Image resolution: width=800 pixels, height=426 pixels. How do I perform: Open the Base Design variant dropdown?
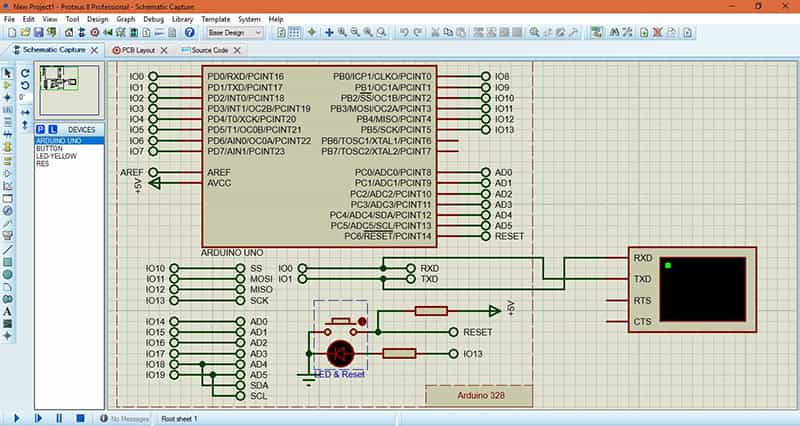click(235, 33)
